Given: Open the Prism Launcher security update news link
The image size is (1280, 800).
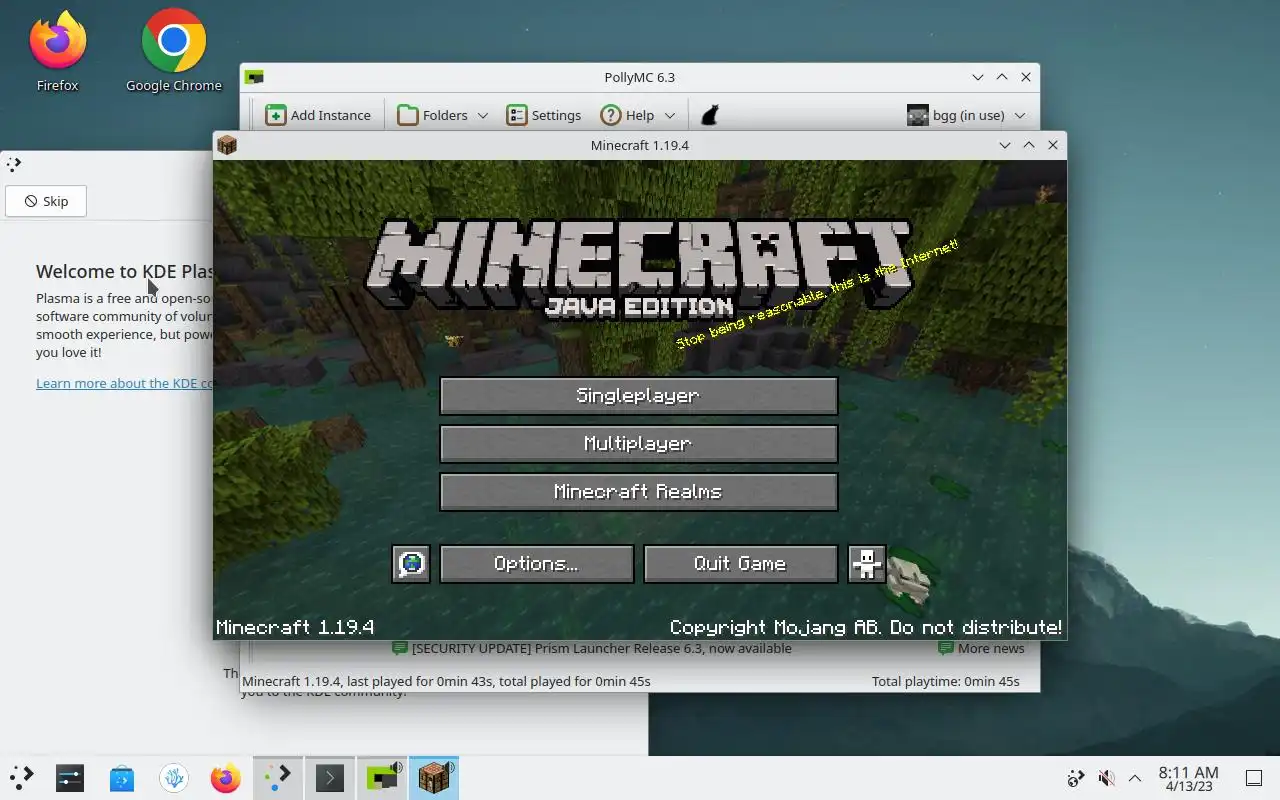Looking at the screenshot, I should pyautogui.click(x=592, y=648).
